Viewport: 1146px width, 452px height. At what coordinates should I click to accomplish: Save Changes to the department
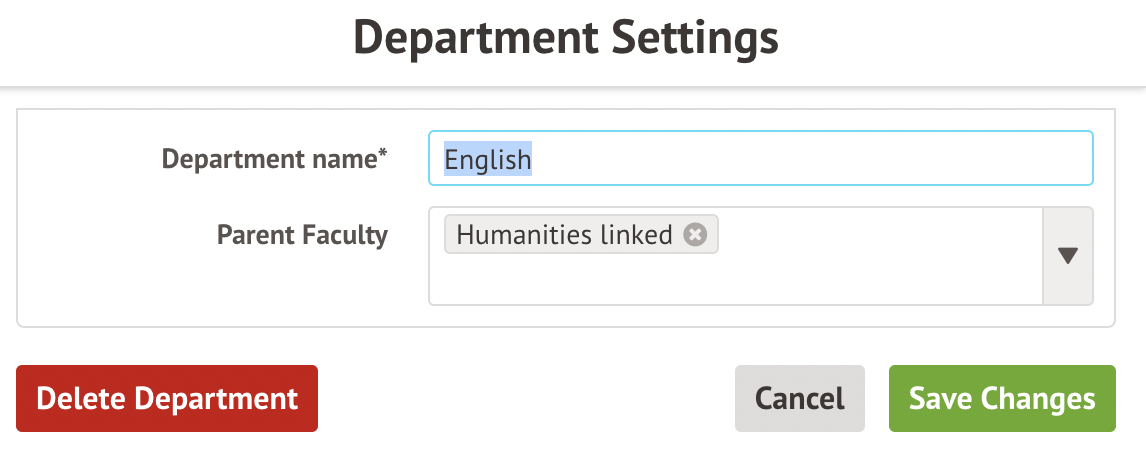(1002, 398)
